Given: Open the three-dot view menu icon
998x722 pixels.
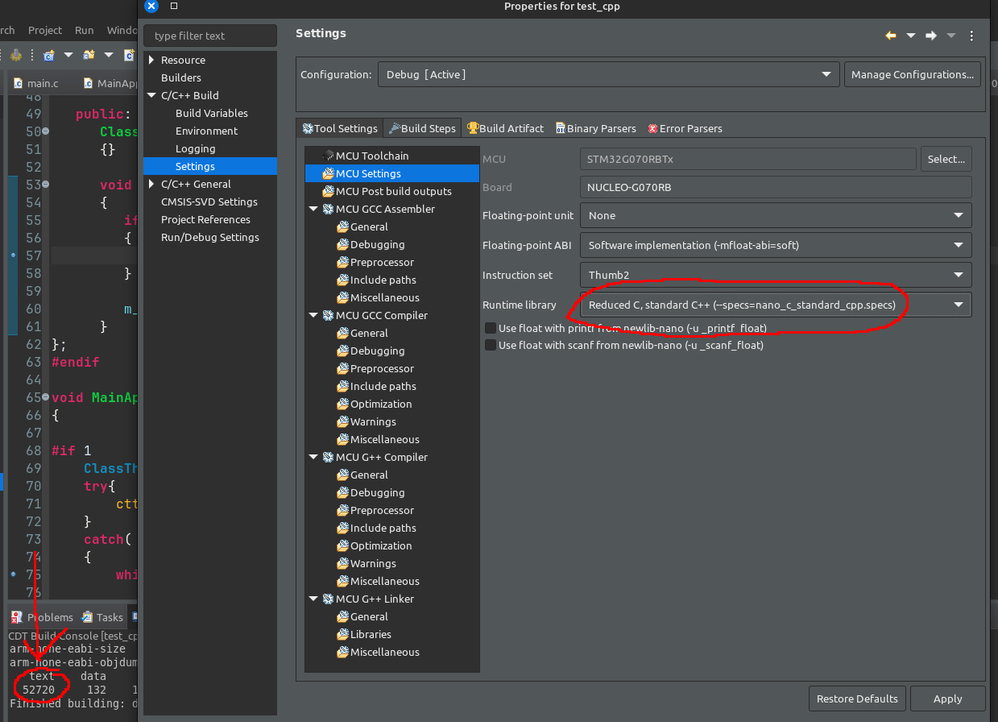Looking at the screenshot, I should (972, 36).
